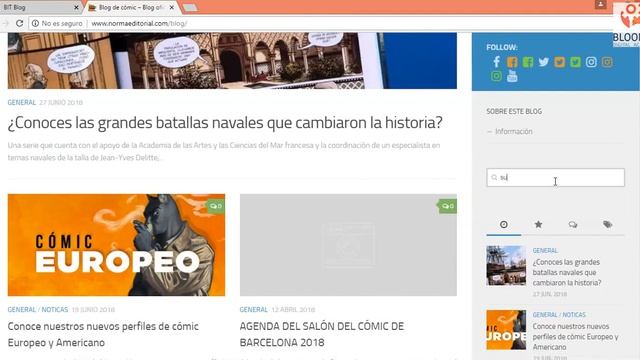Open the green Twitter follow icon

576,62
